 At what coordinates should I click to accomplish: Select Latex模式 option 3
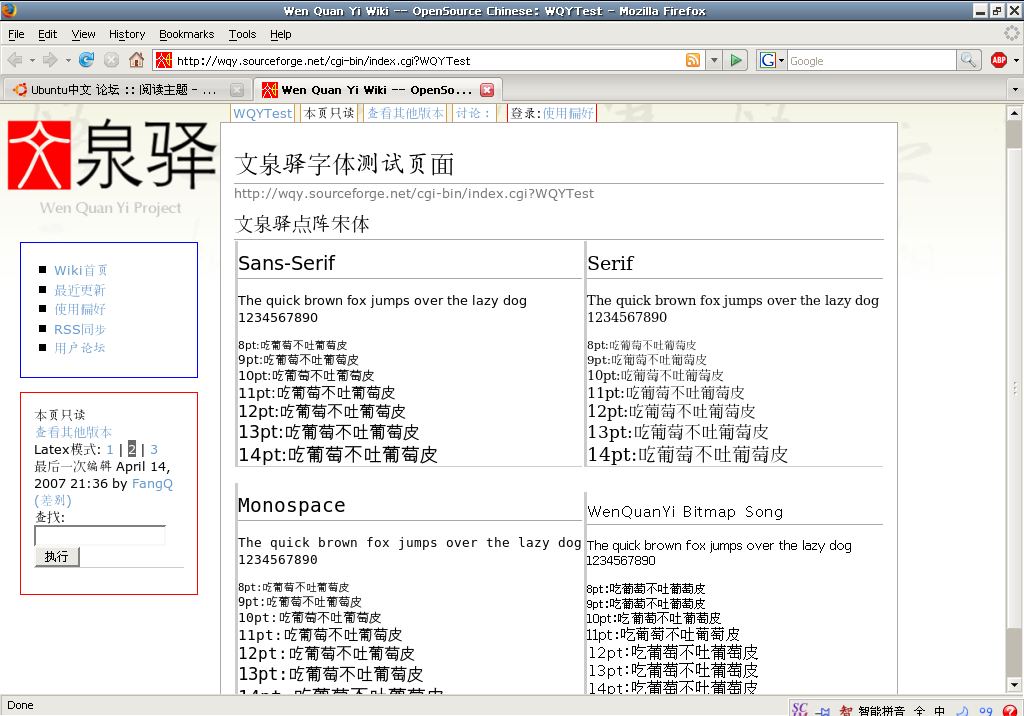click(x=154, y=449)
